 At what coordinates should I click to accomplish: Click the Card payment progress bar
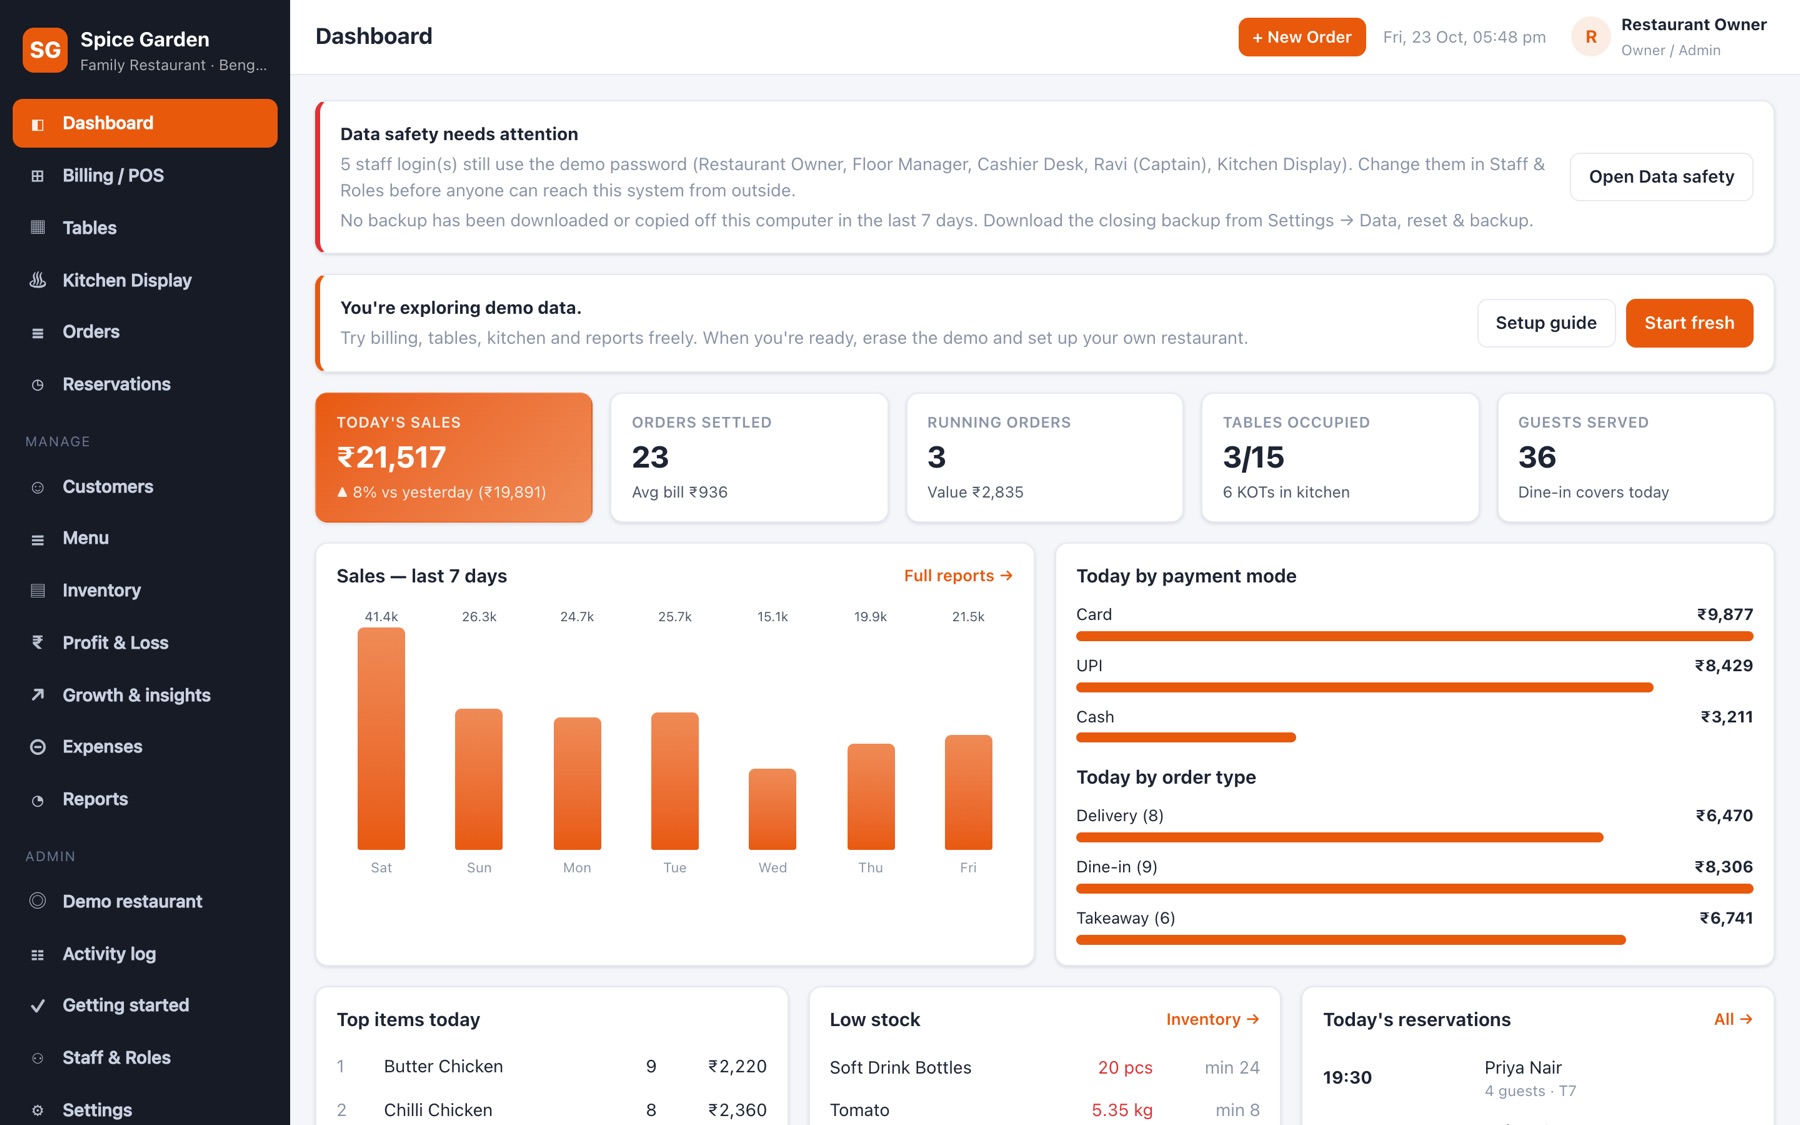pos(1414,636)
